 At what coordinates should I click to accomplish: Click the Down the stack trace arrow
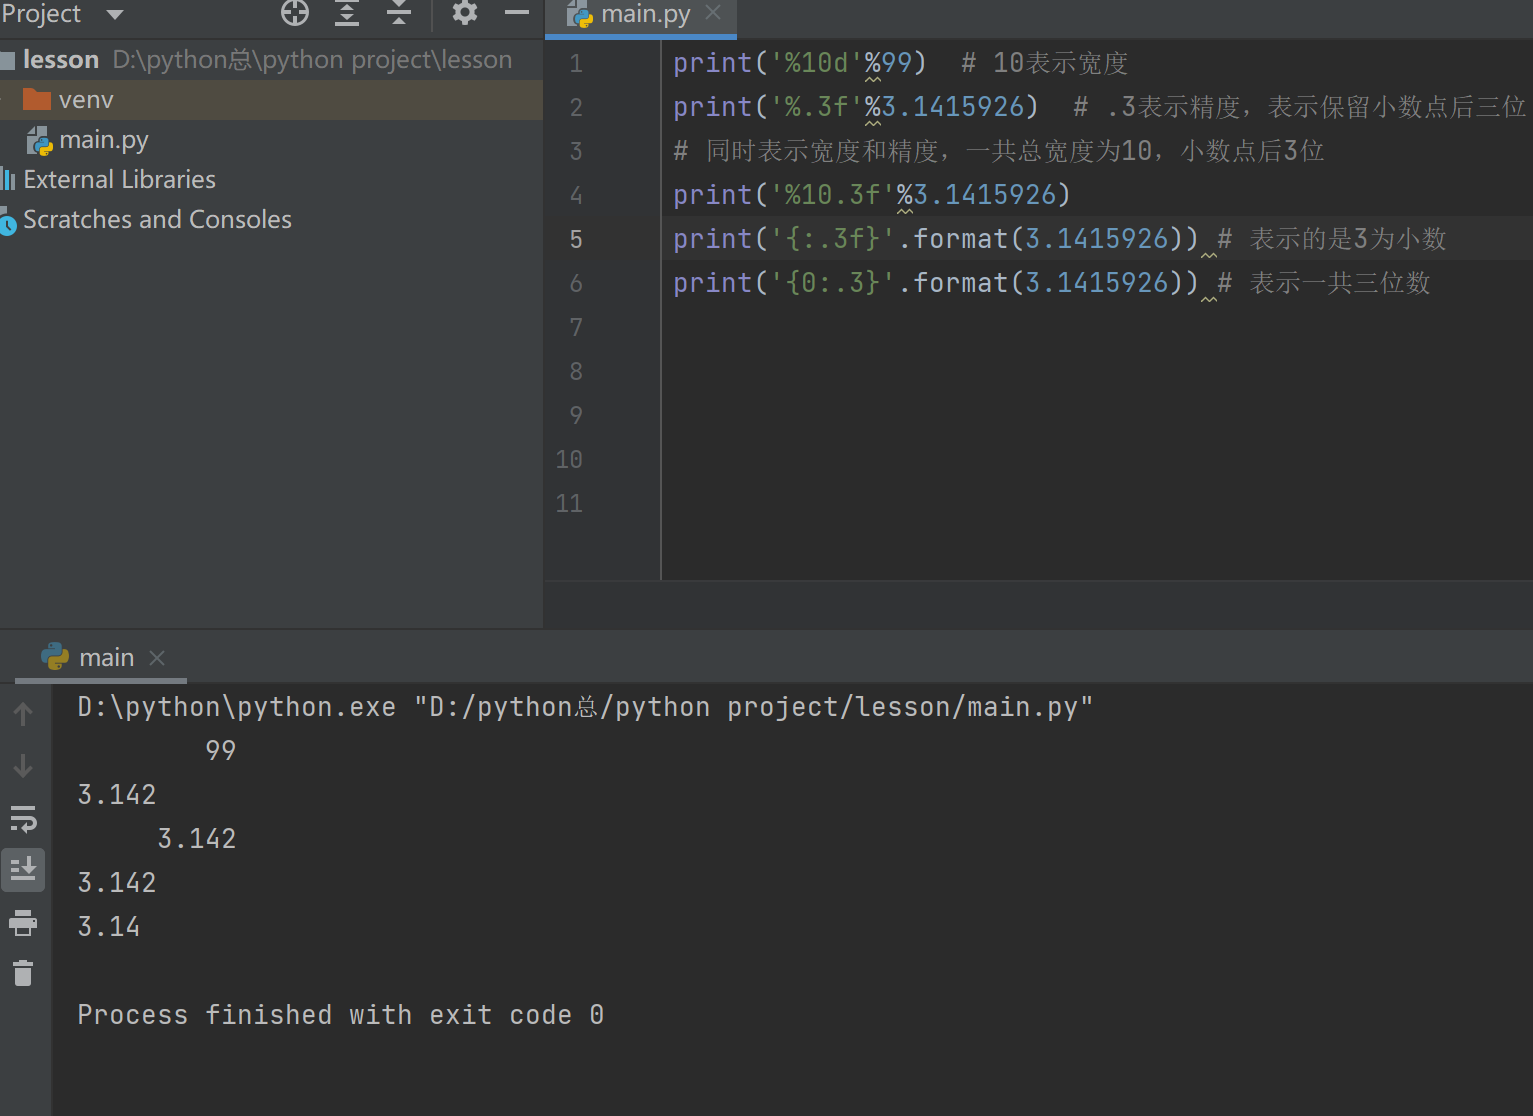tap(23, 766)
